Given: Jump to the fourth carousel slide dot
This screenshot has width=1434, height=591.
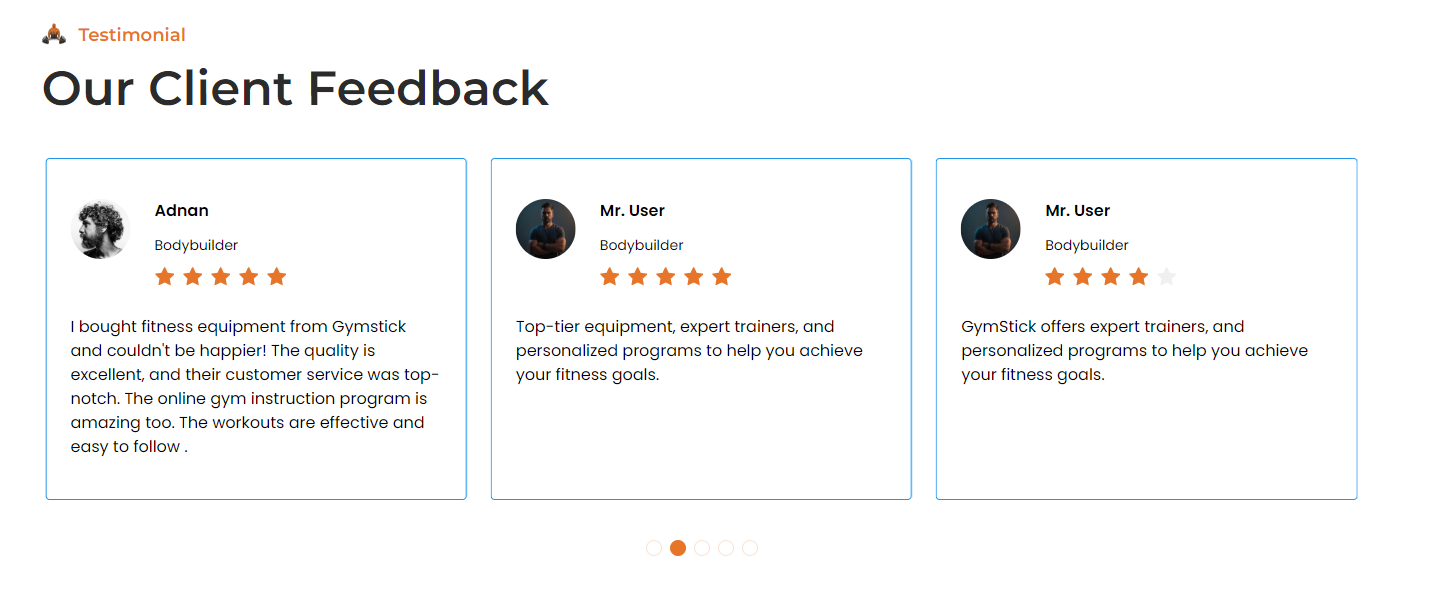Looking at the screenshot, I should 726,548.
